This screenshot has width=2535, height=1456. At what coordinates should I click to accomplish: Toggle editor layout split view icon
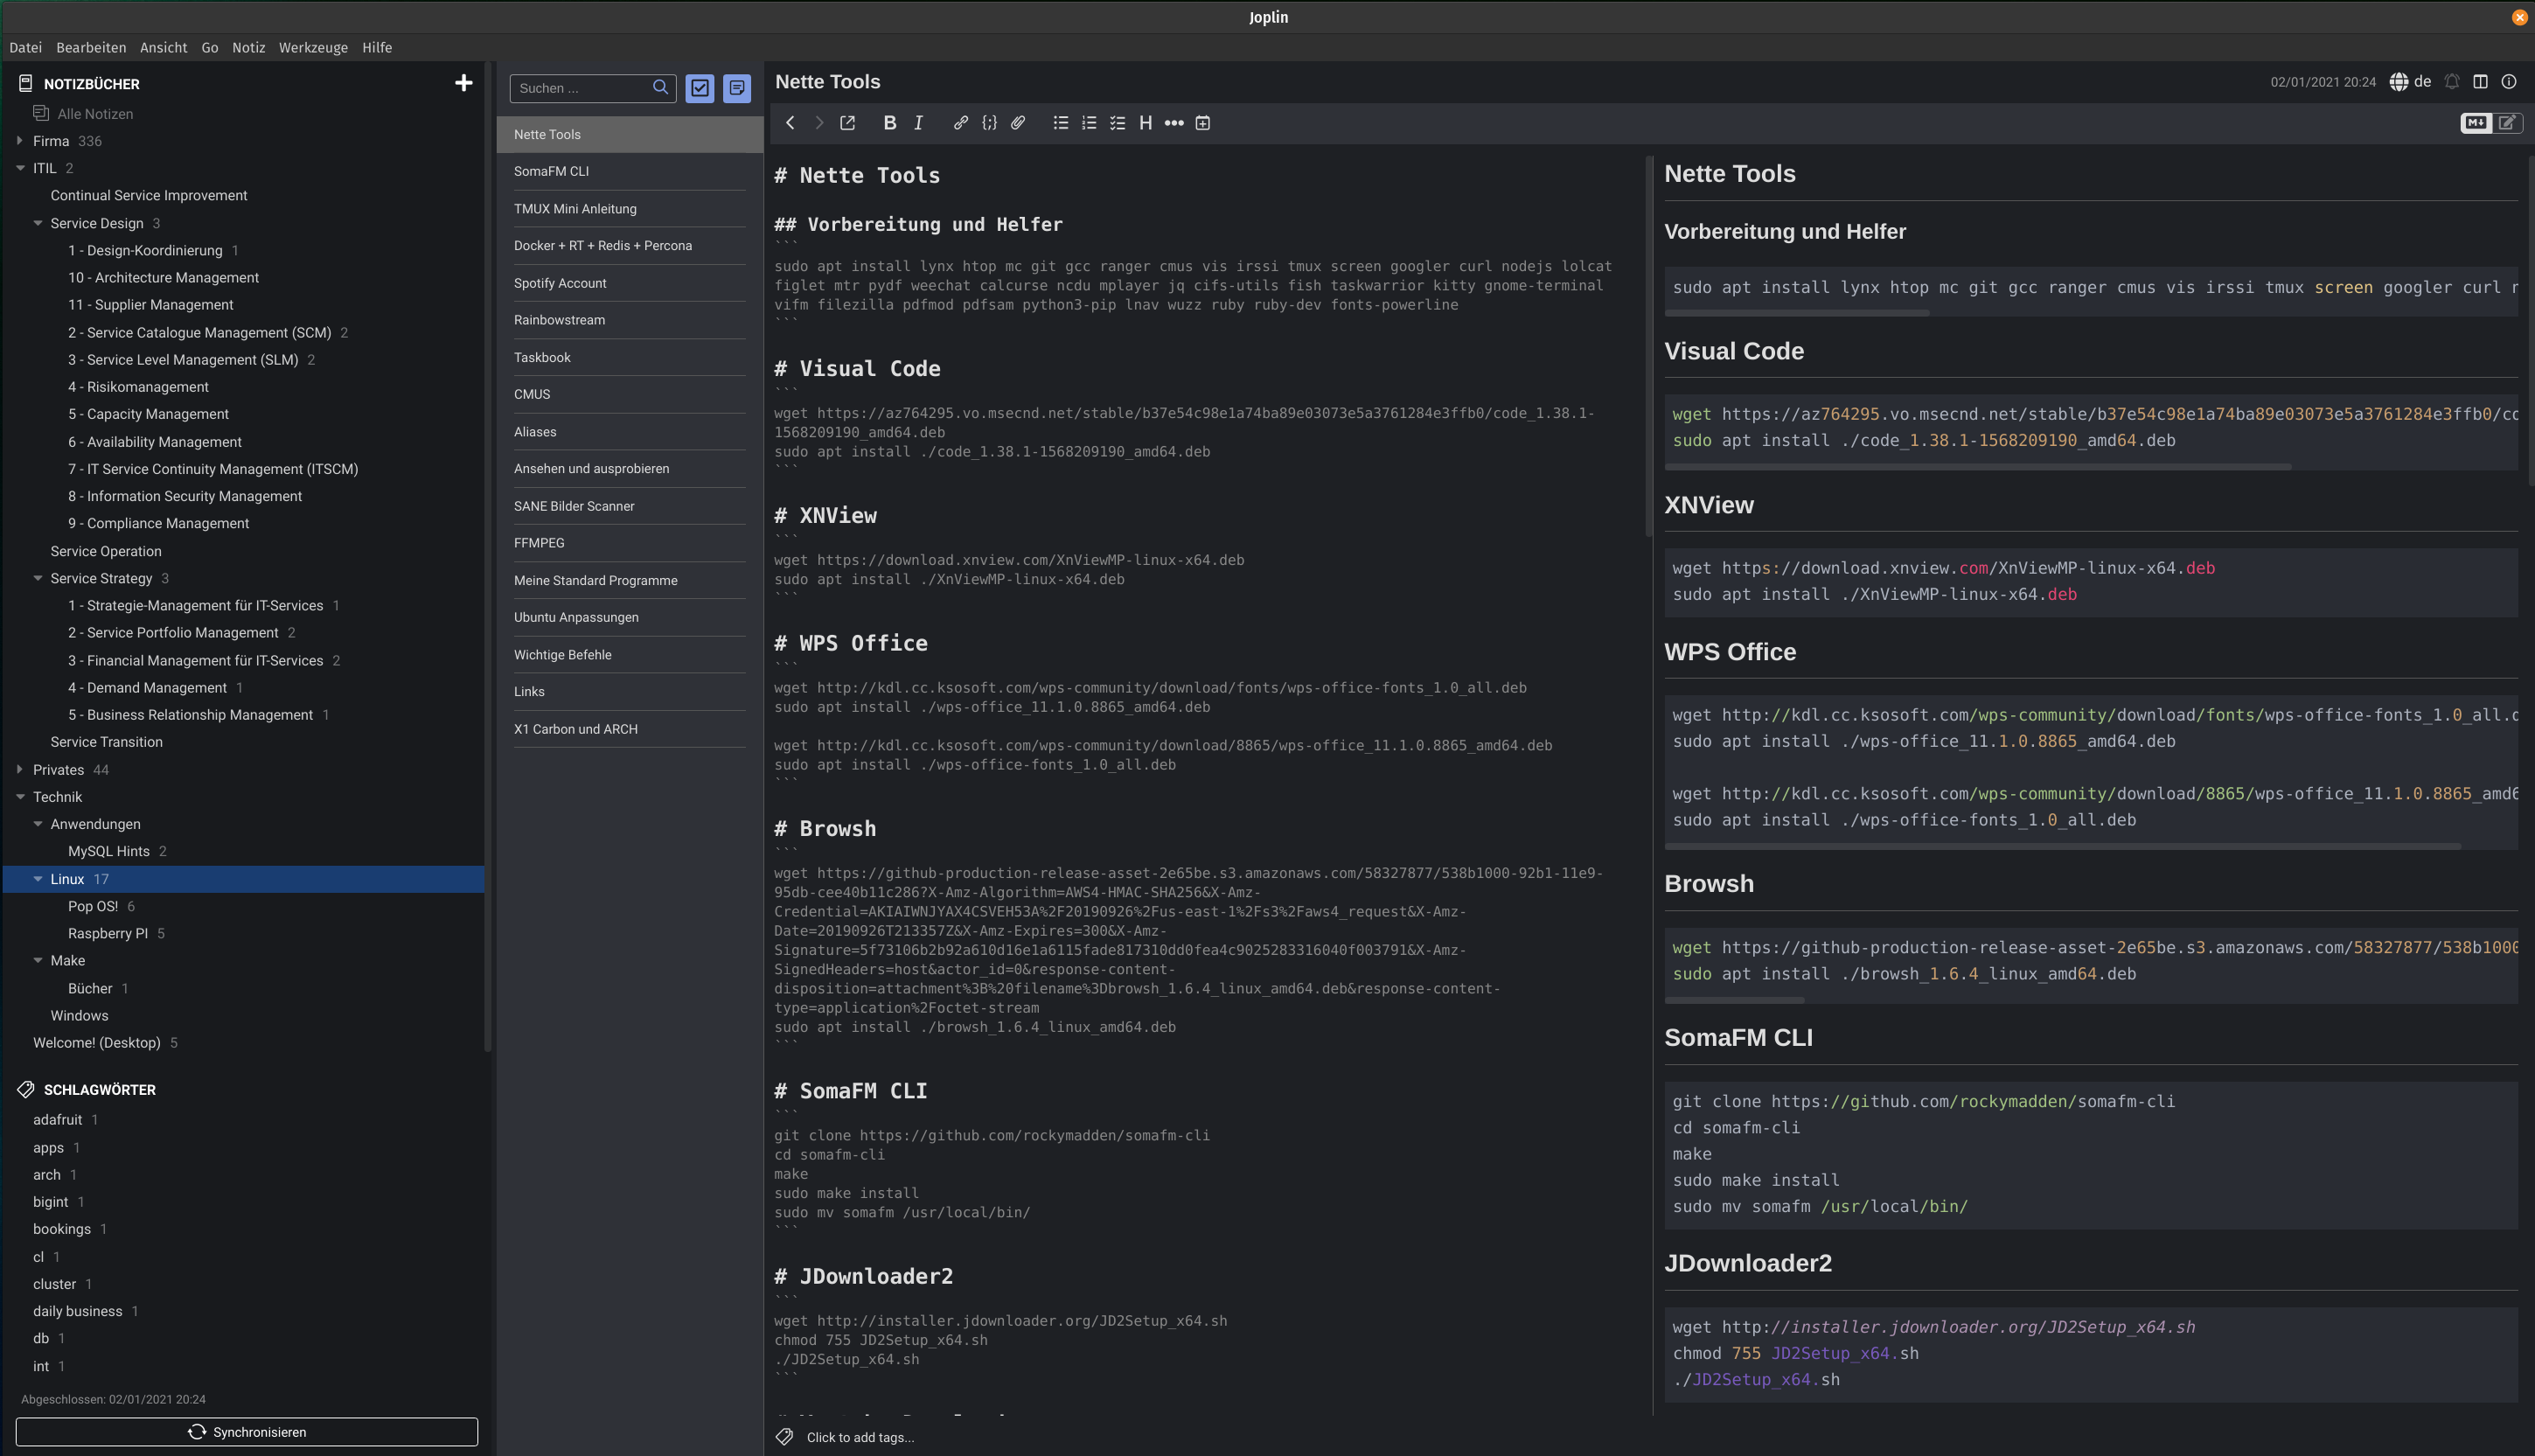coord(2480,82)
